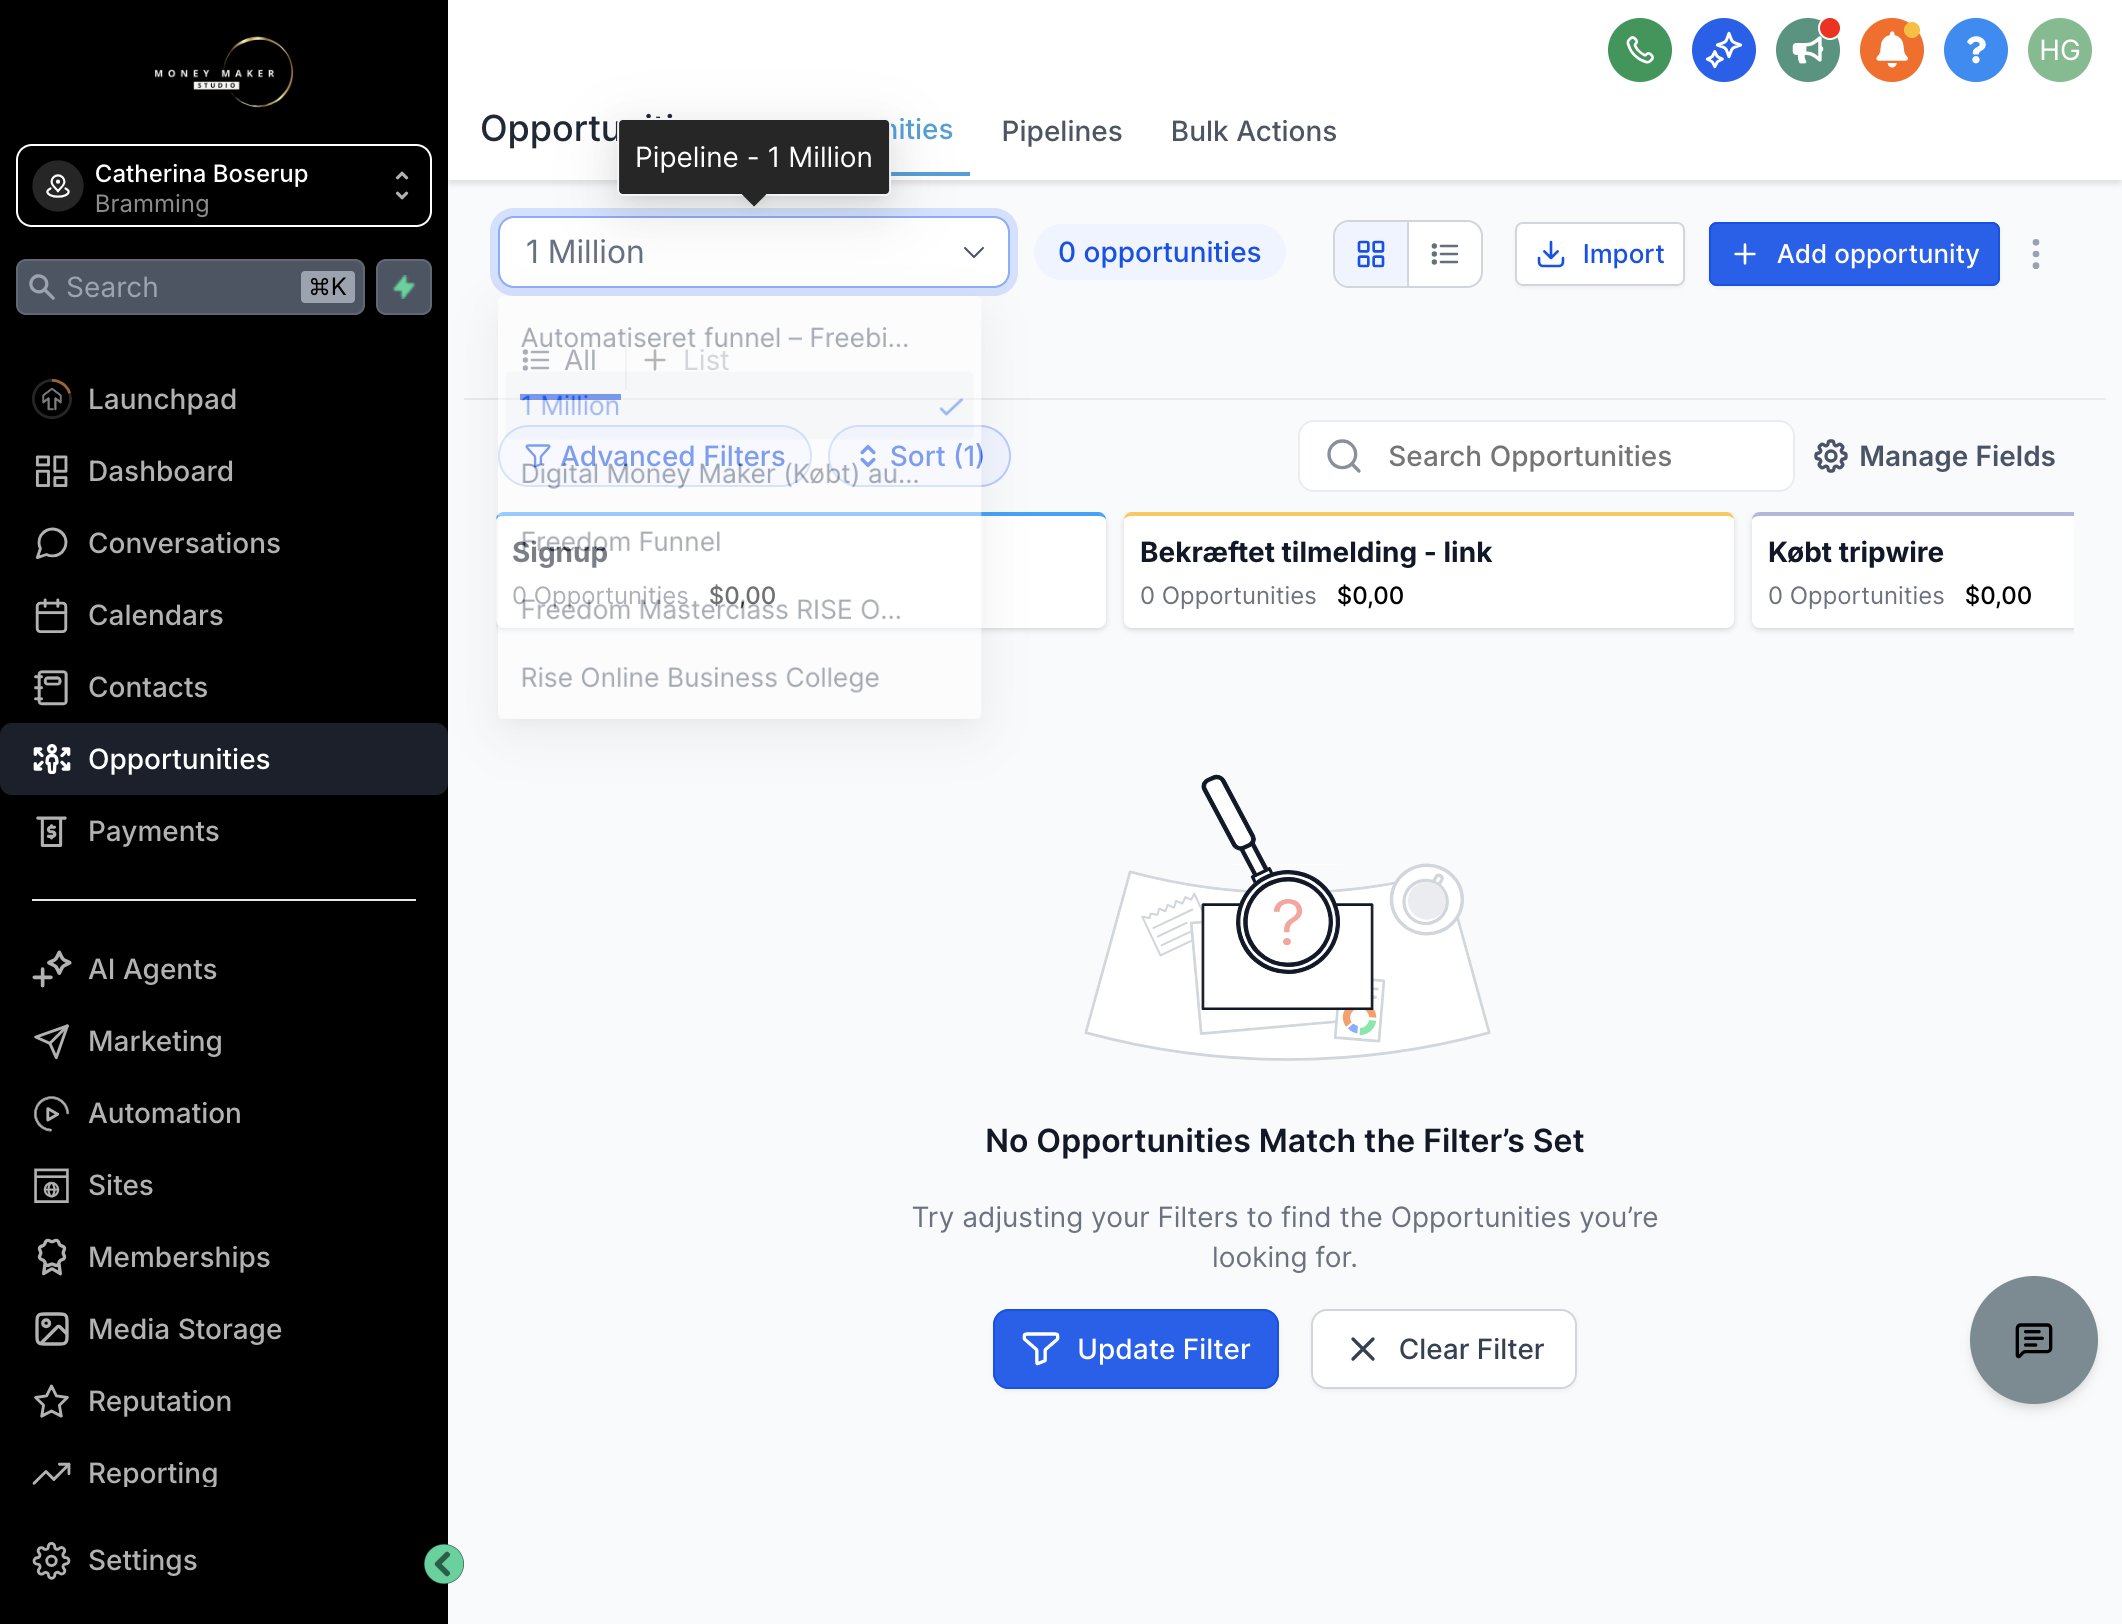The height and width of the screenshot is (1624, 2122).
Task: Open the chat widget bubble
Action: pos(2033,1339)
